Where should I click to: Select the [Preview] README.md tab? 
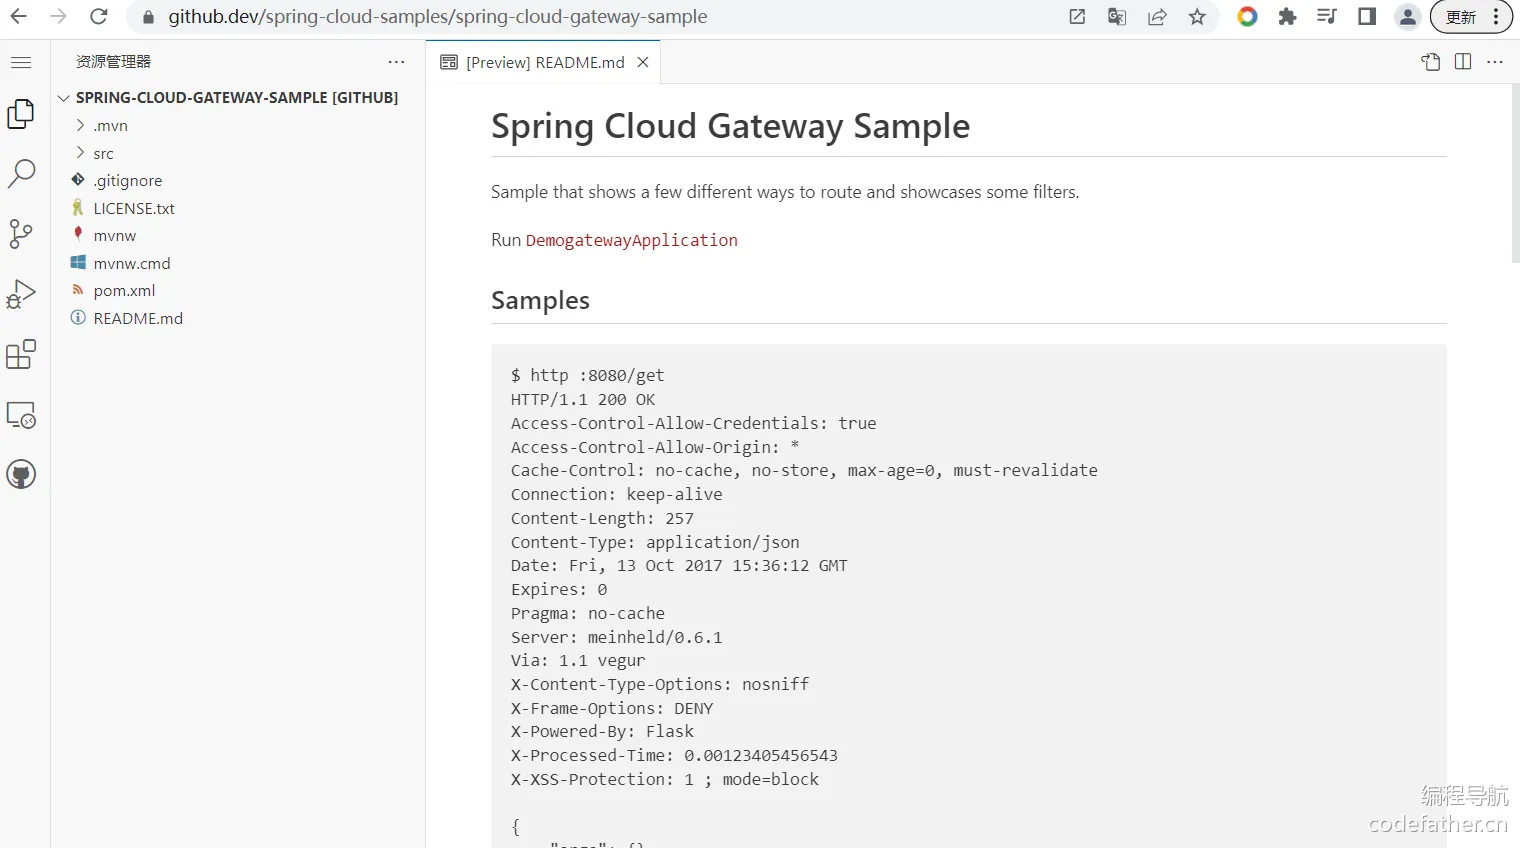(x=543, y=62)
